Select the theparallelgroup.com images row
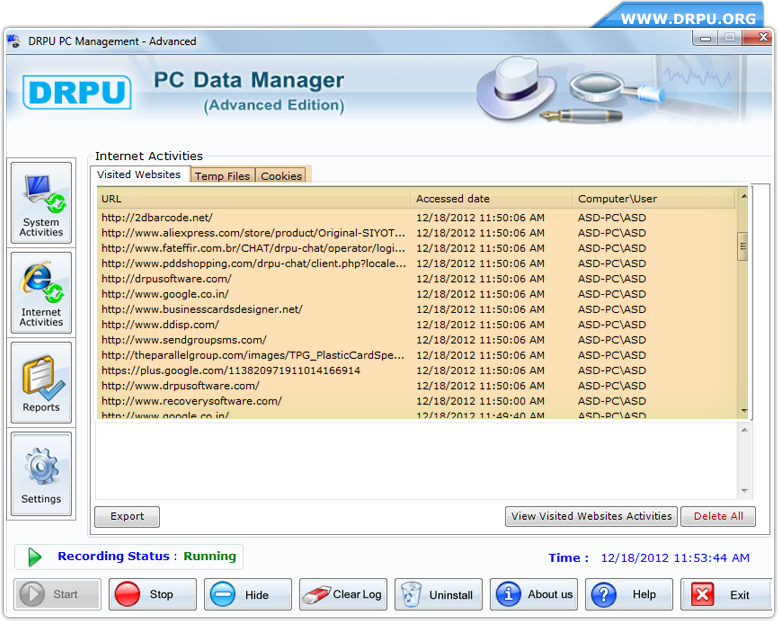This screenshot has height=621, width=778. pyautogui.click(x=417, y=355)
